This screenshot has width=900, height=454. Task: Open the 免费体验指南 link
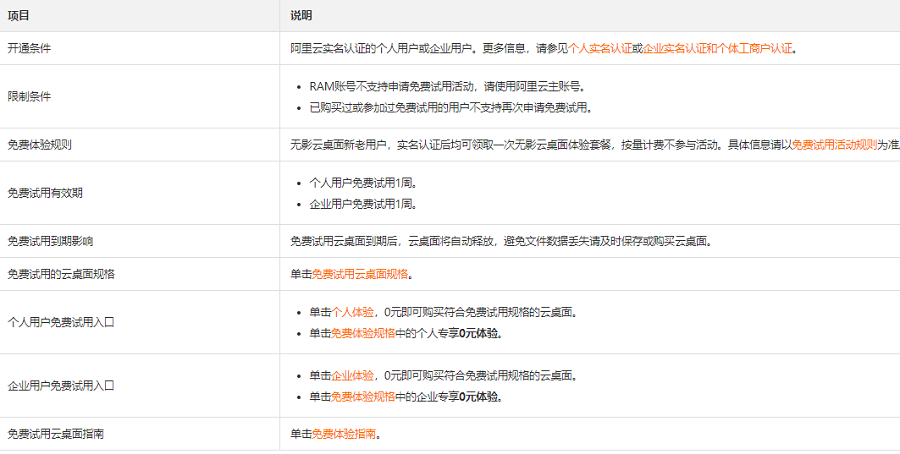coord(344,434)
